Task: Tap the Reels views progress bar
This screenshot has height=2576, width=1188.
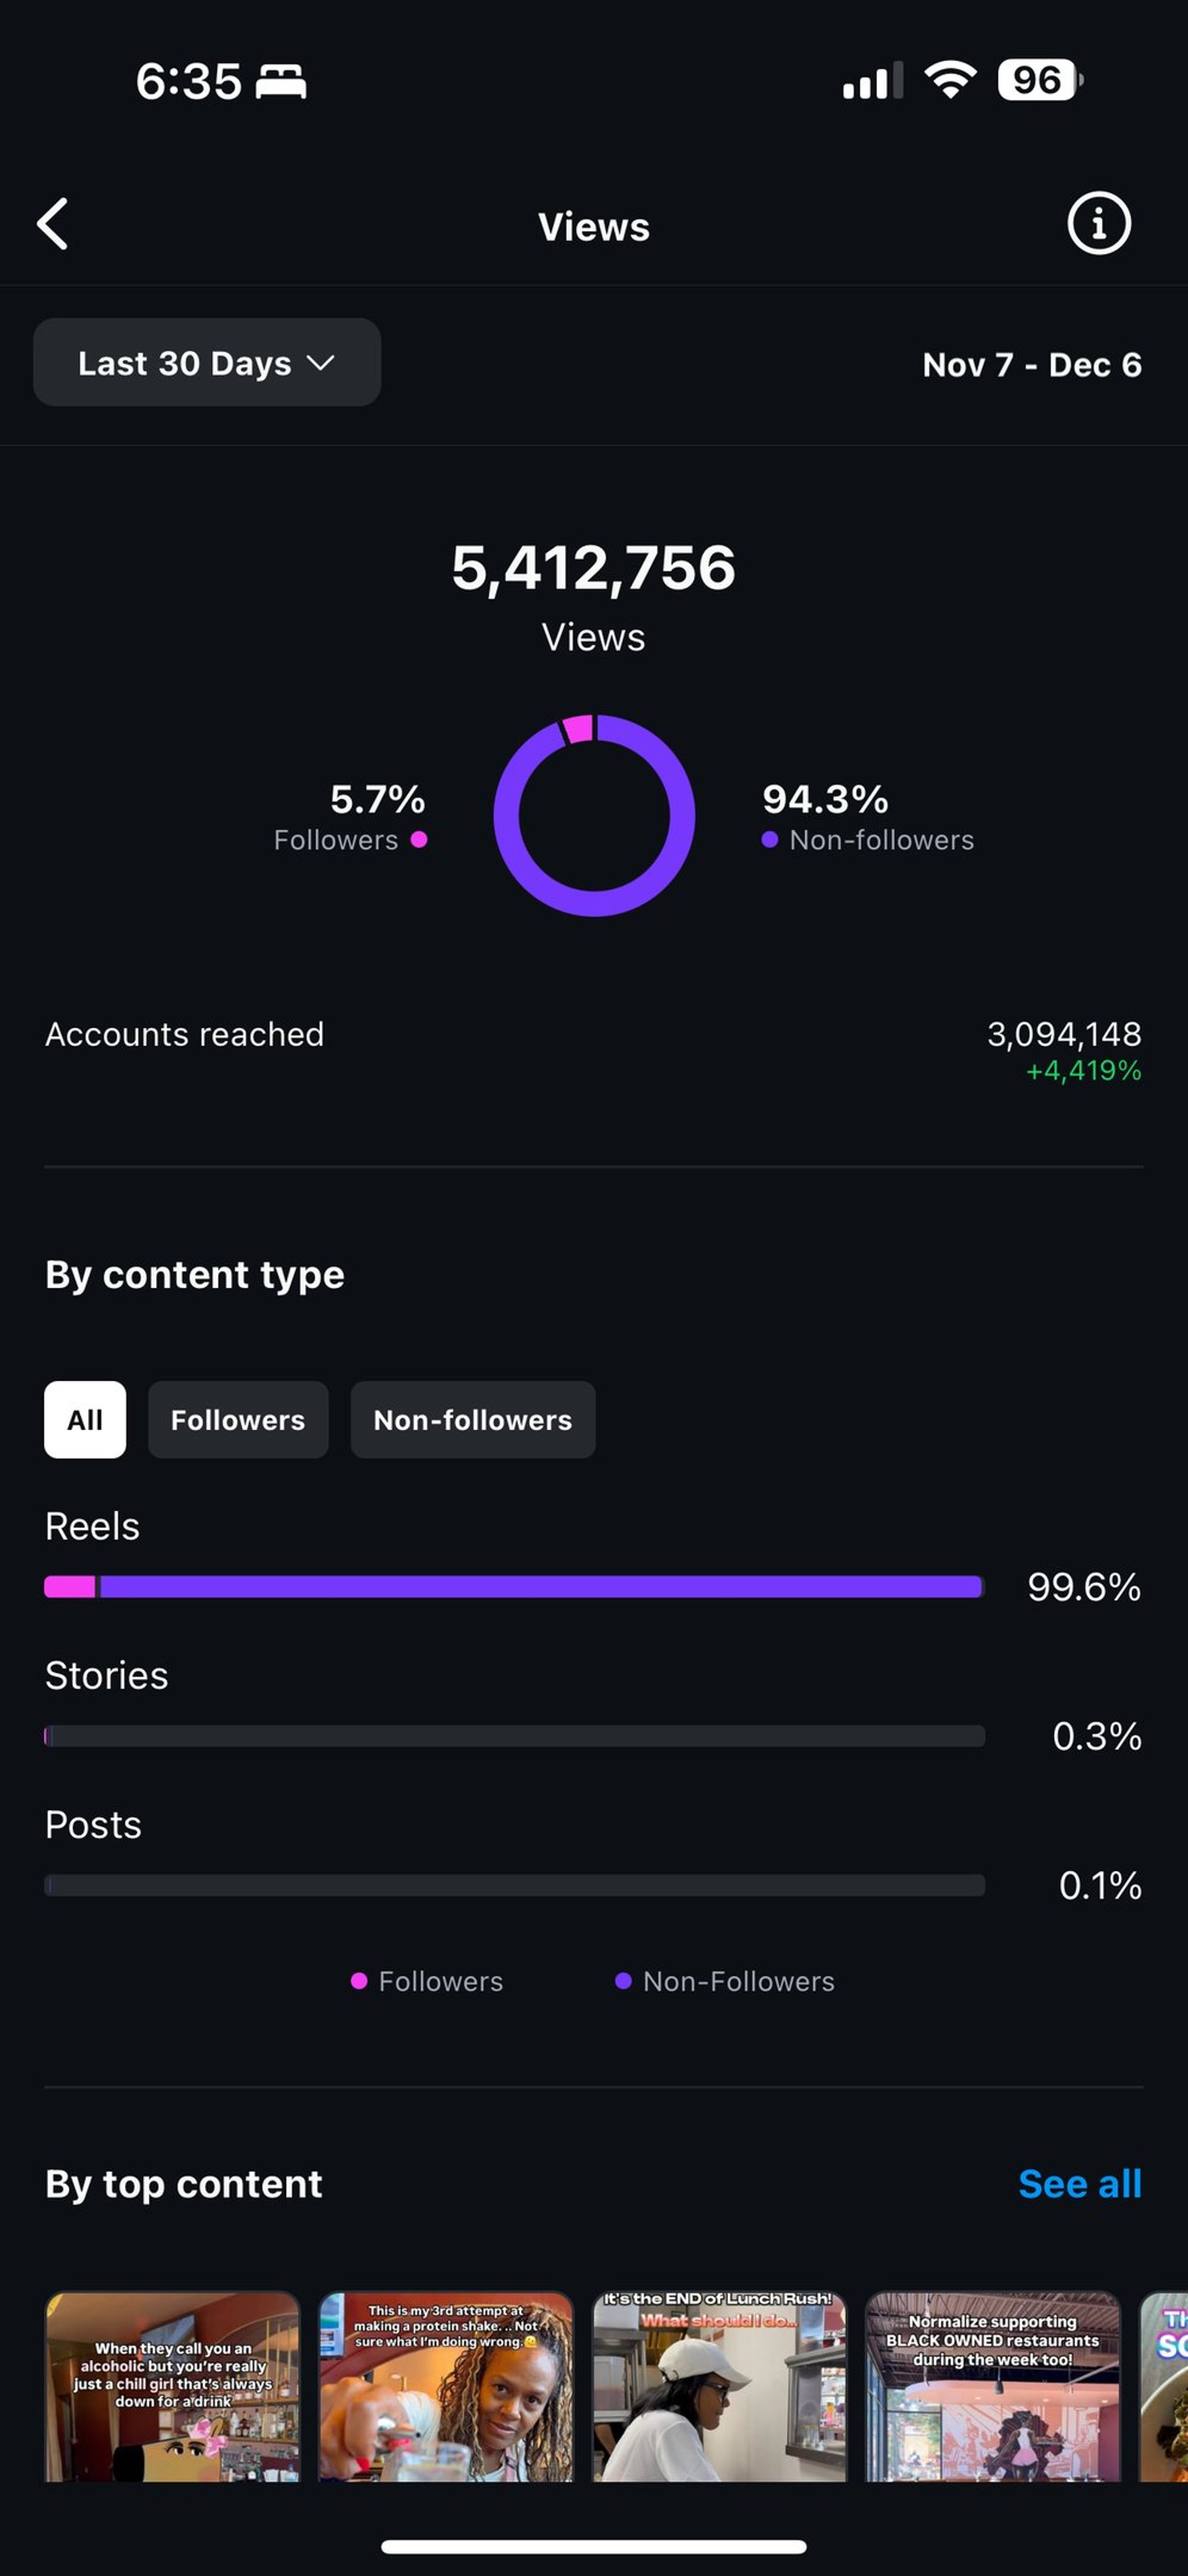Action: click(x=514, y=1586)
